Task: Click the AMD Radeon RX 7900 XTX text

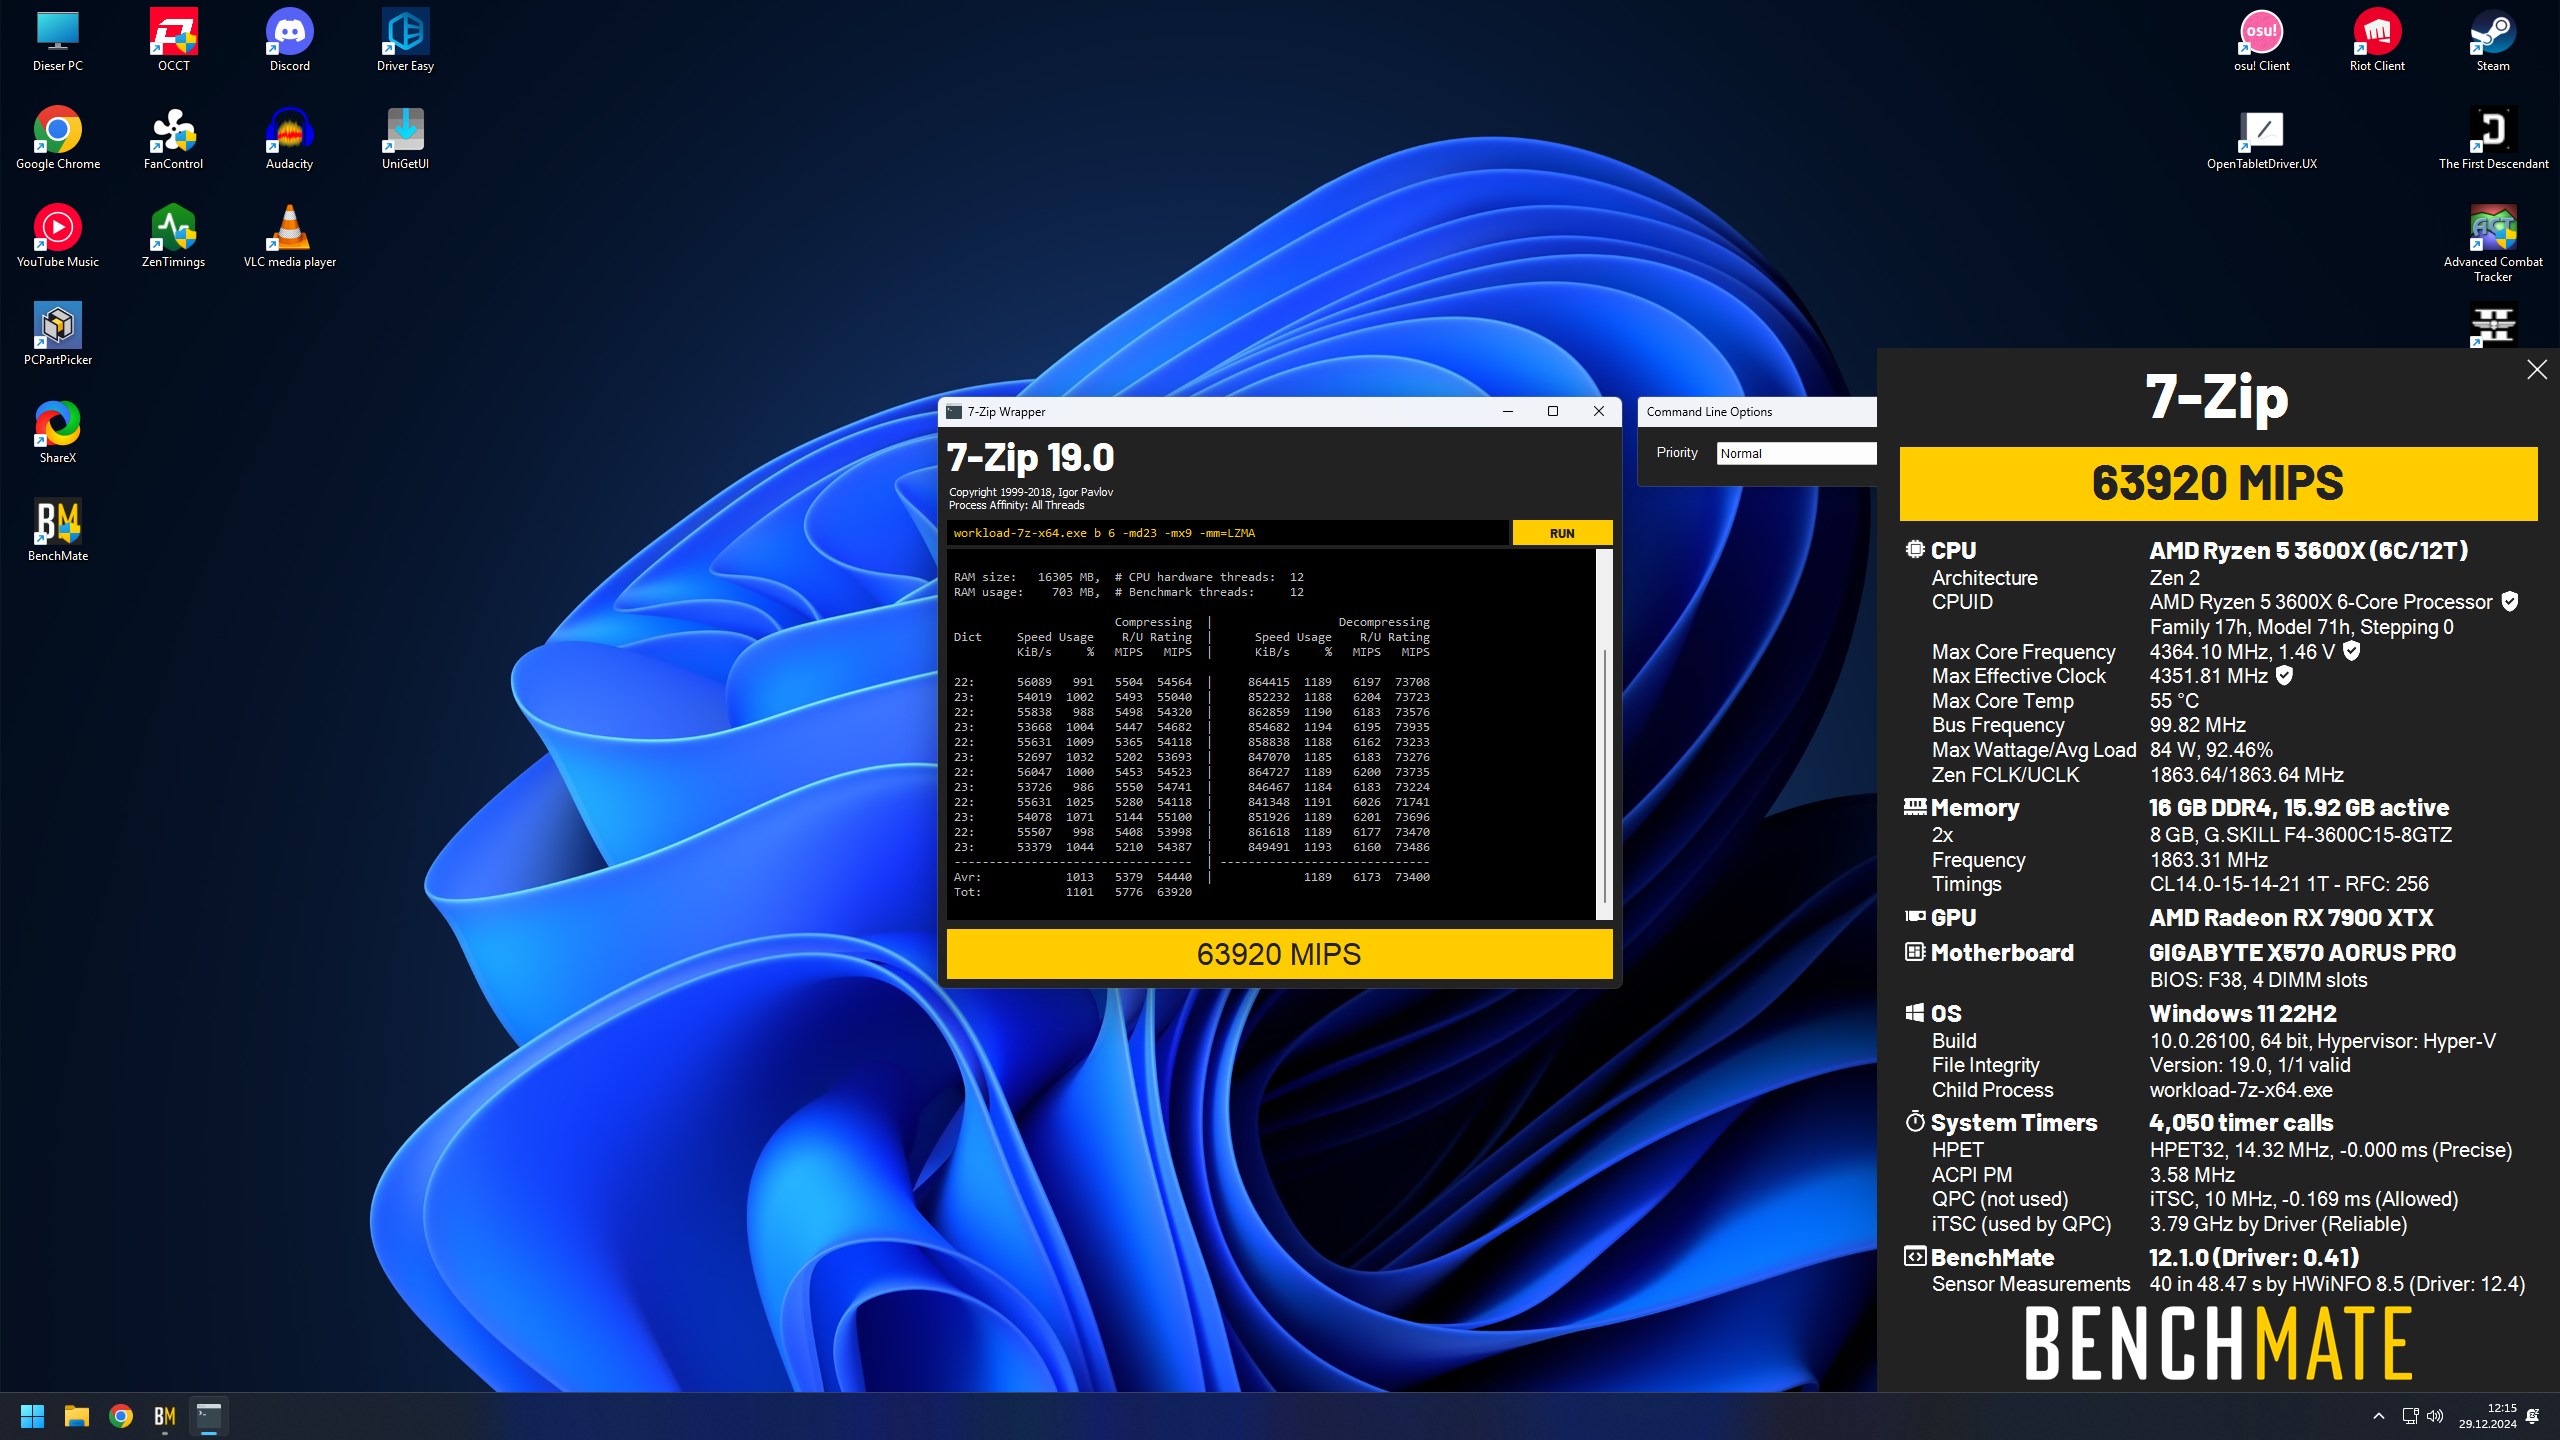Action: click(x=2291, y=917)
